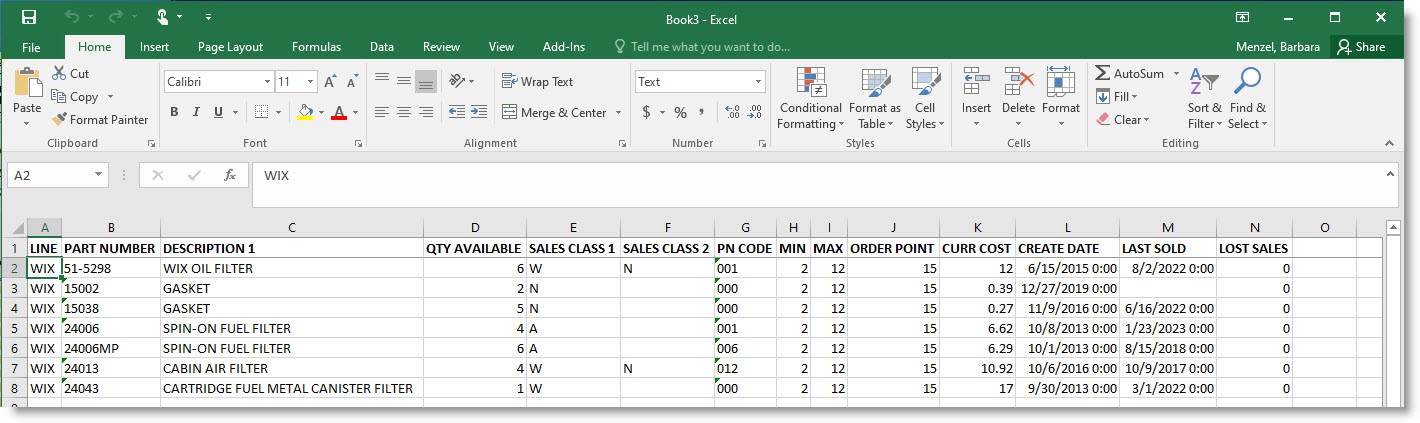Toggle Bold formatting
This screenshot has width=1420, height=423.
(174, 112)
